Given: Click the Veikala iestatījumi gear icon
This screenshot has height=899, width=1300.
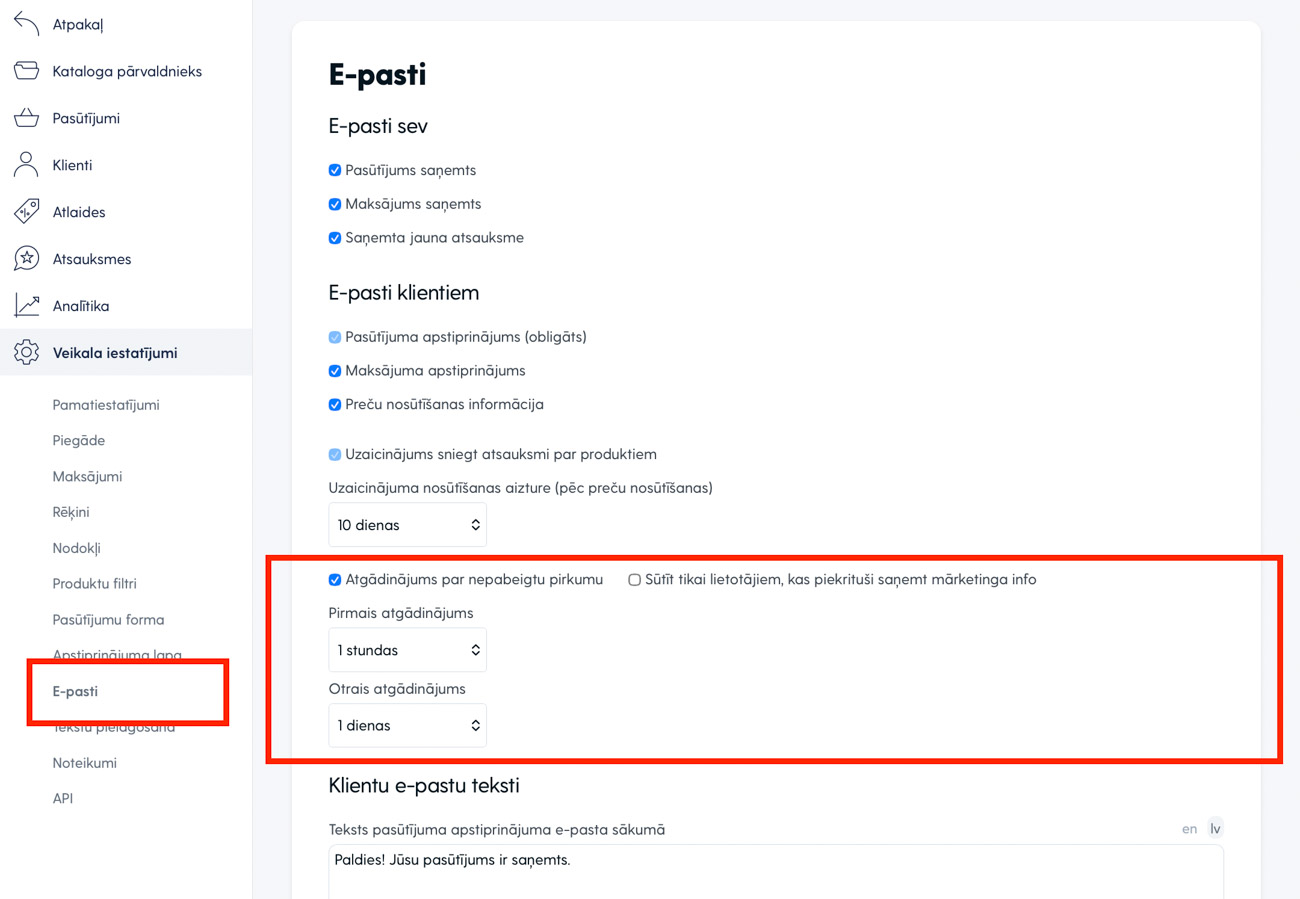Looking at the screenshot, I should coord(27,353).
